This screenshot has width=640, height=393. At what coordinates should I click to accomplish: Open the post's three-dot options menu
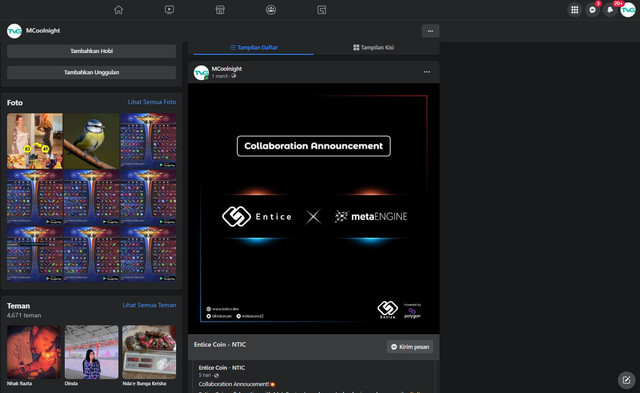click(x=427, y=72)
